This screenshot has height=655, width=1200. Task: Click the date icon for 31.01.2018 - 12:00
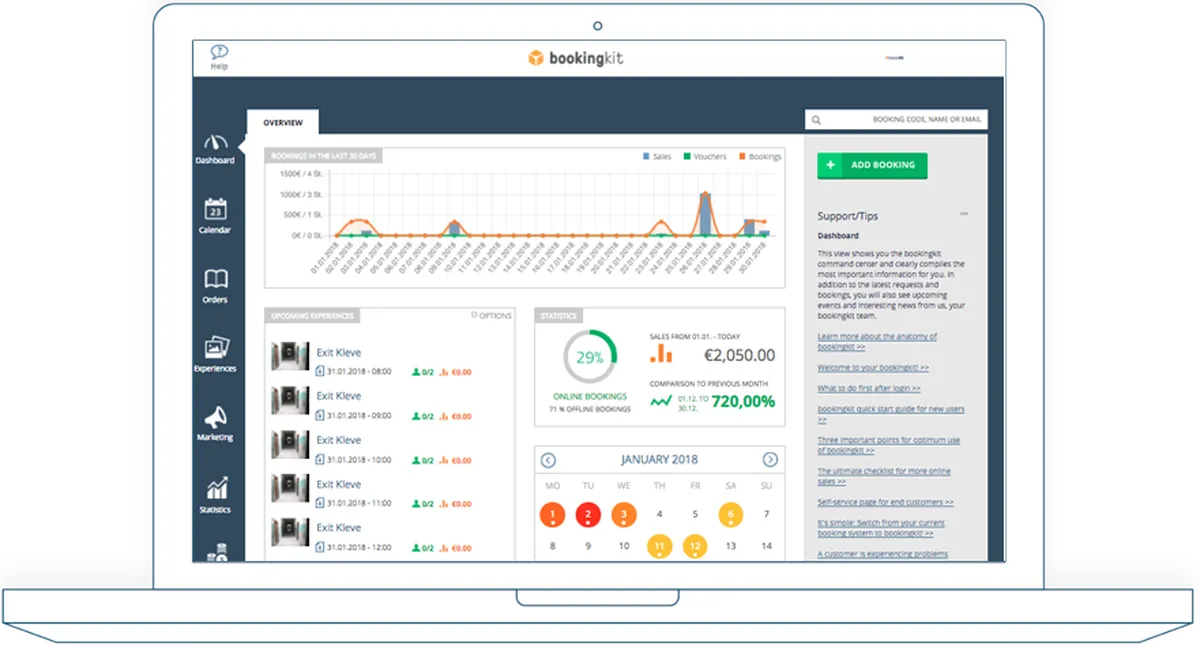320,547
